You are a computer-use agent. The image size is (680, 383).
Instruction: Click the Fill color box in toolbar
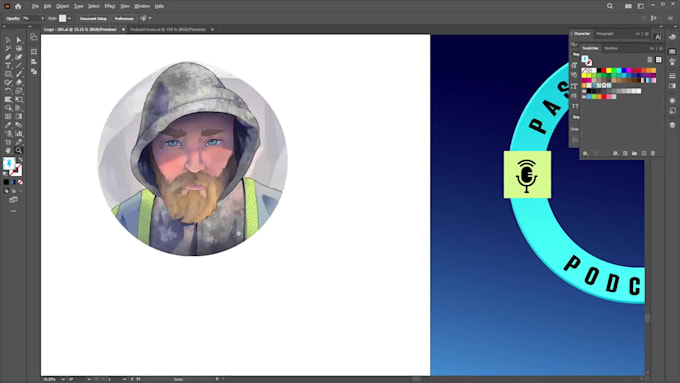pyautogui.click(x=9, y=164)
